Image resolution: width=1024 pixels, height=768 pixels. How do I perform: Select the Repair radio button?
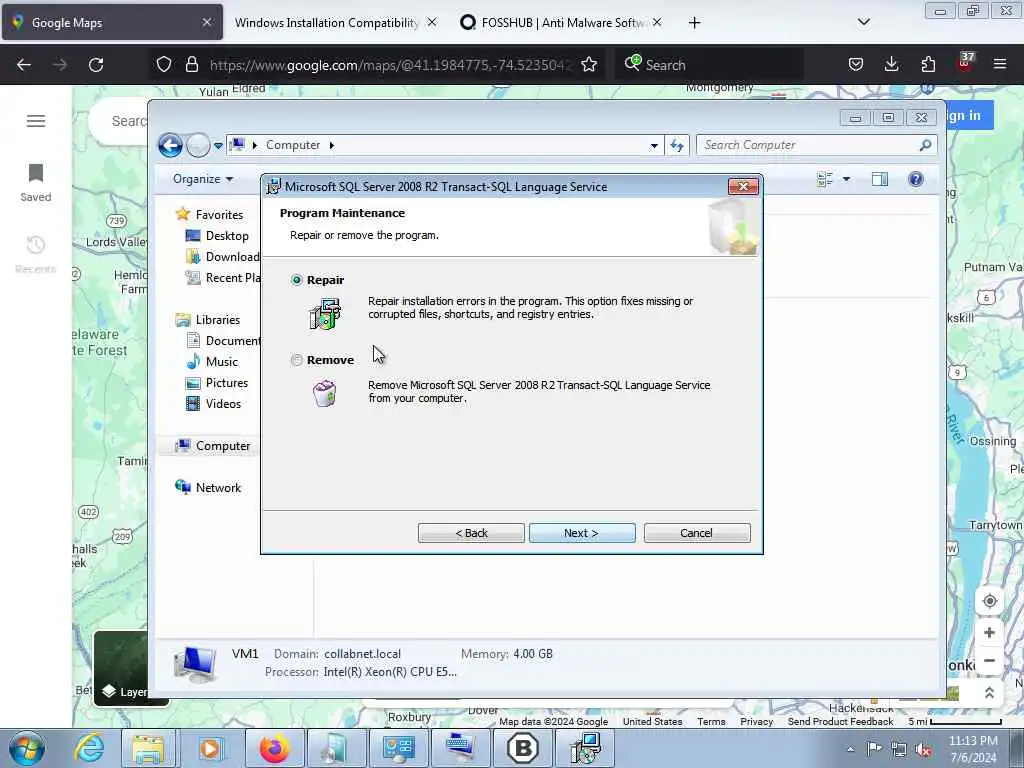(x=296, y=280)
